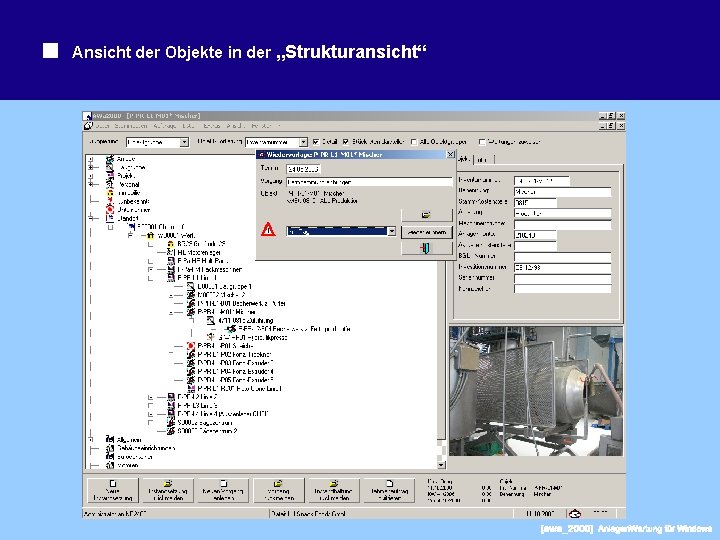Click the red X icon beside Unbekannt
This screenshot has width=720, height=540.
(x=110, y=201)
